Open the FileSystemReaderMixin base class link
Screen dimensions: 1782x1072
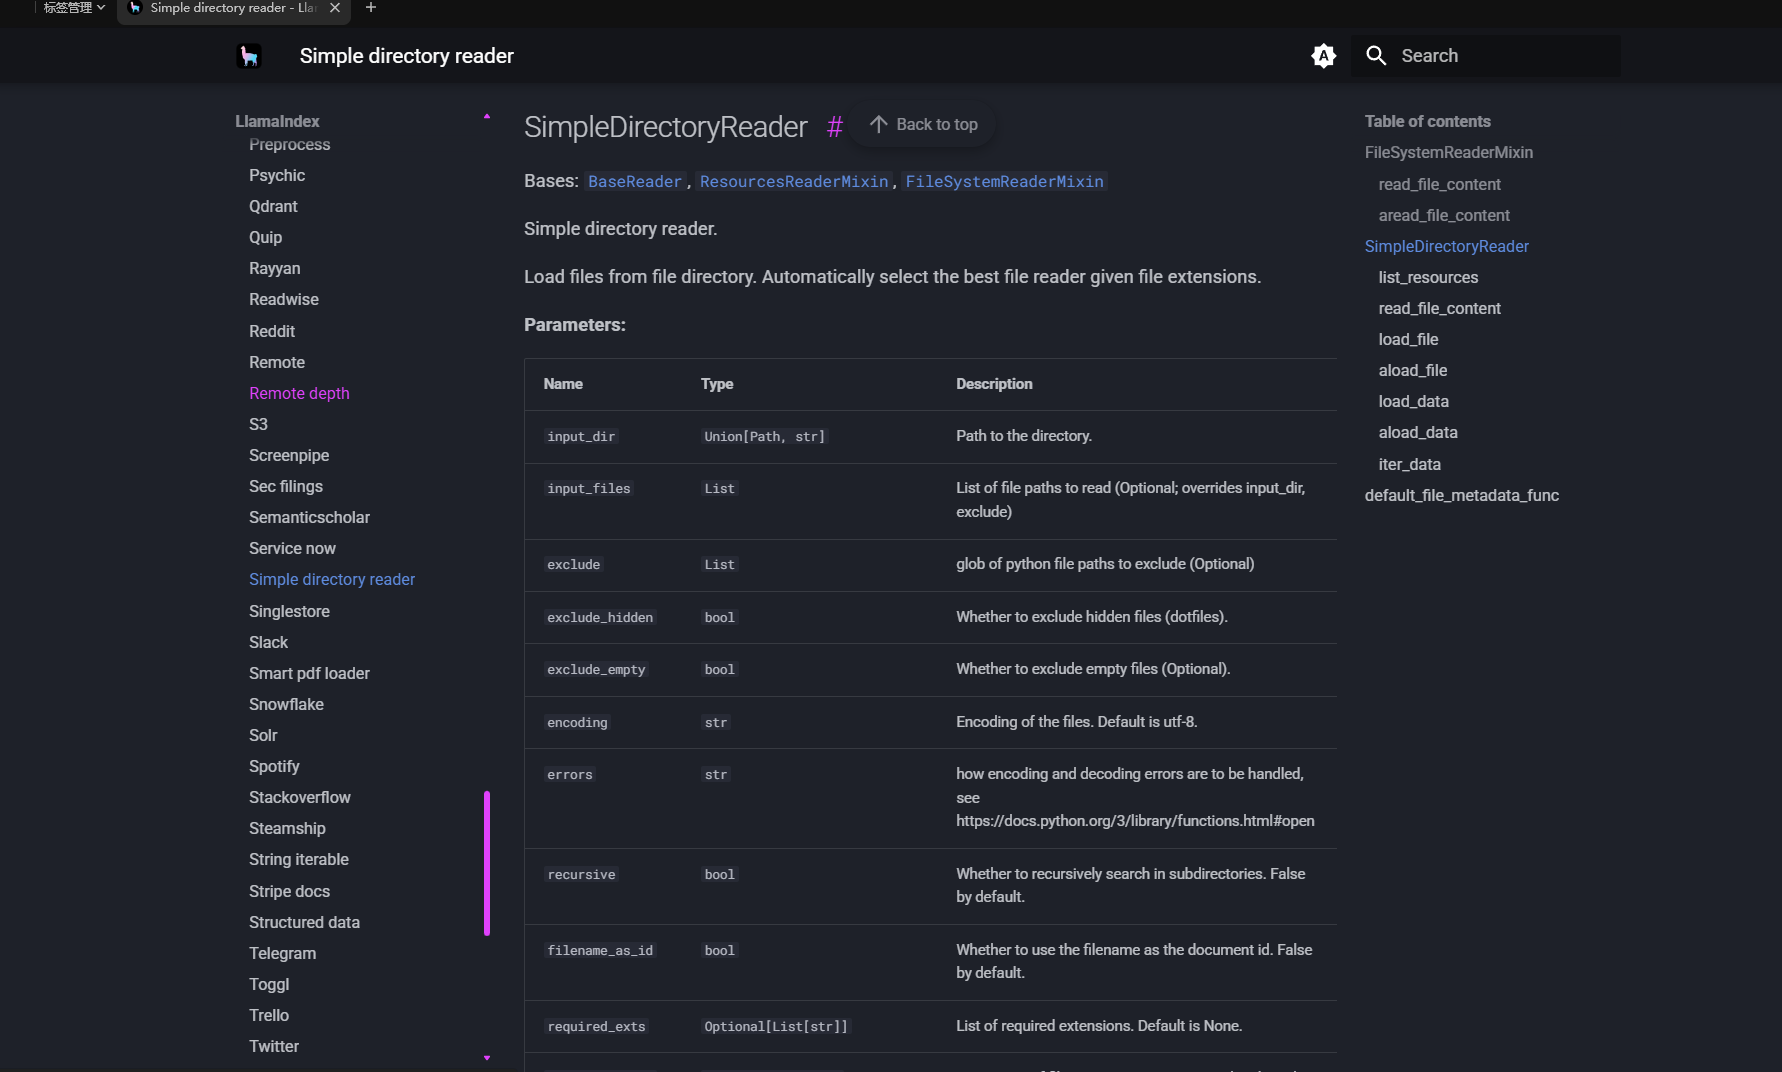(1005, 182)
